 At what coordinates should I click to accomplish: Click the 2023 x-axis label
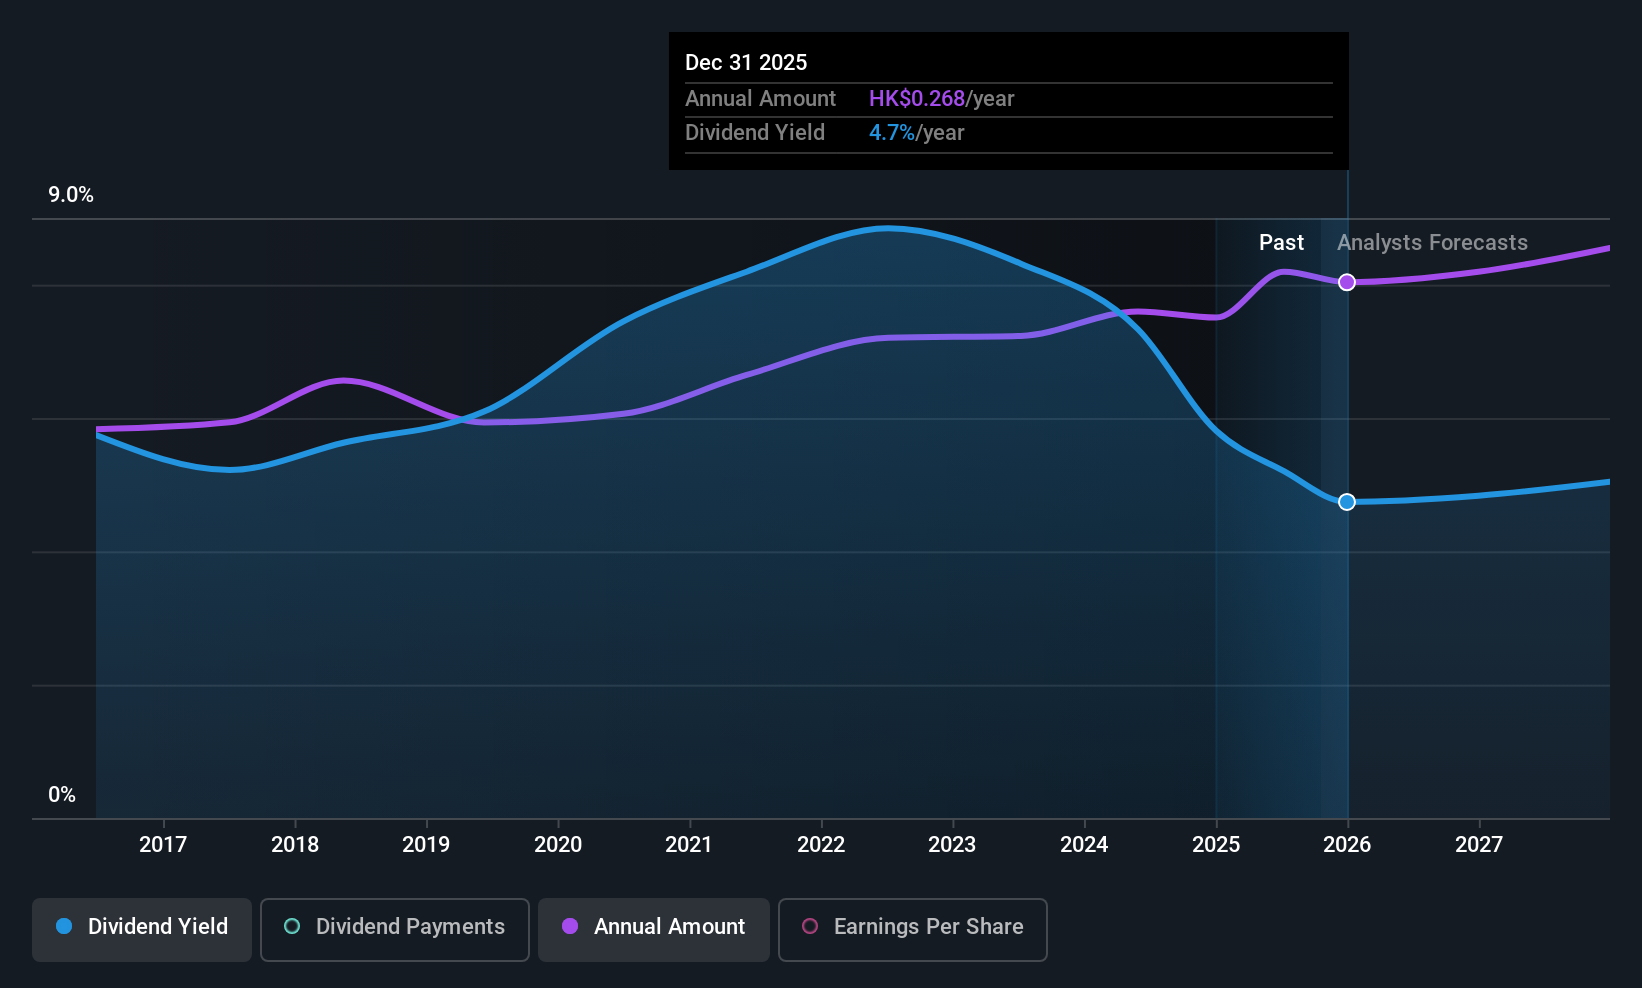tap(952, 844)
